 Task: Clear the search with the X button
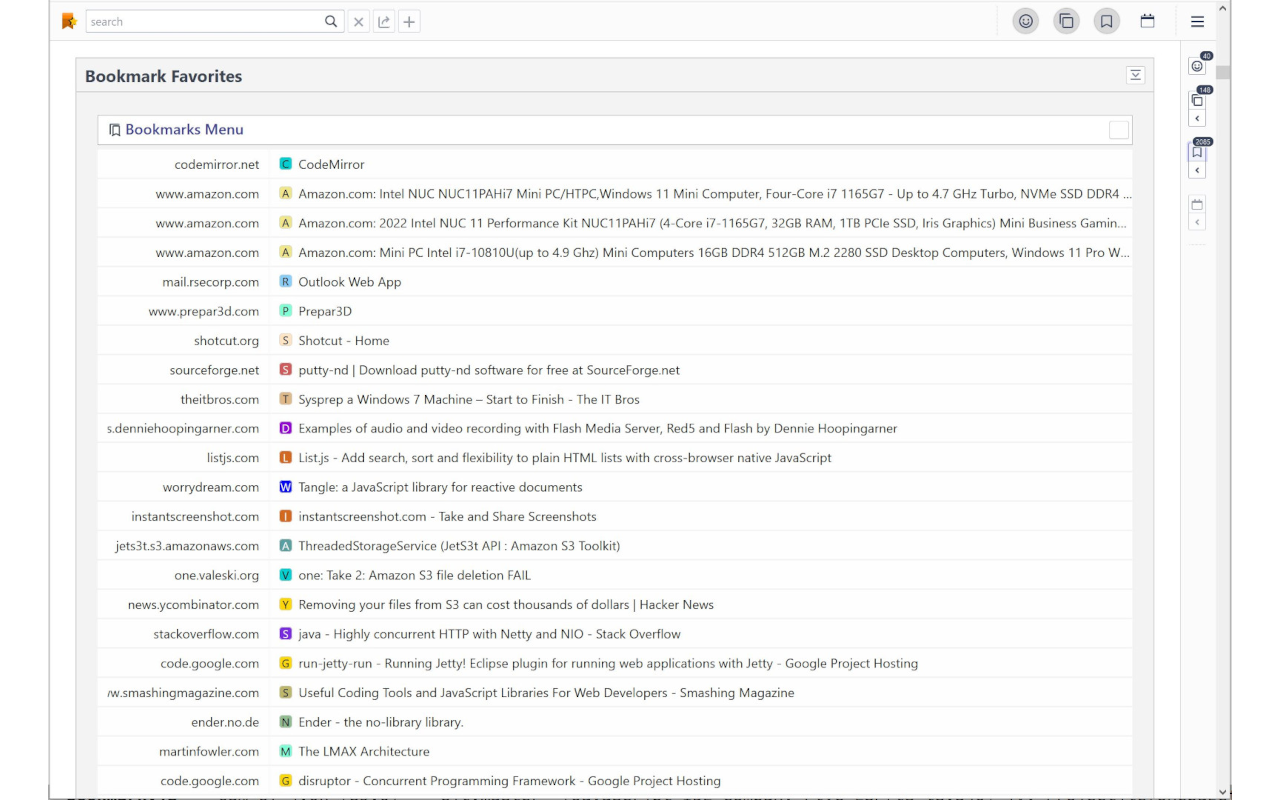coord(359,22)
